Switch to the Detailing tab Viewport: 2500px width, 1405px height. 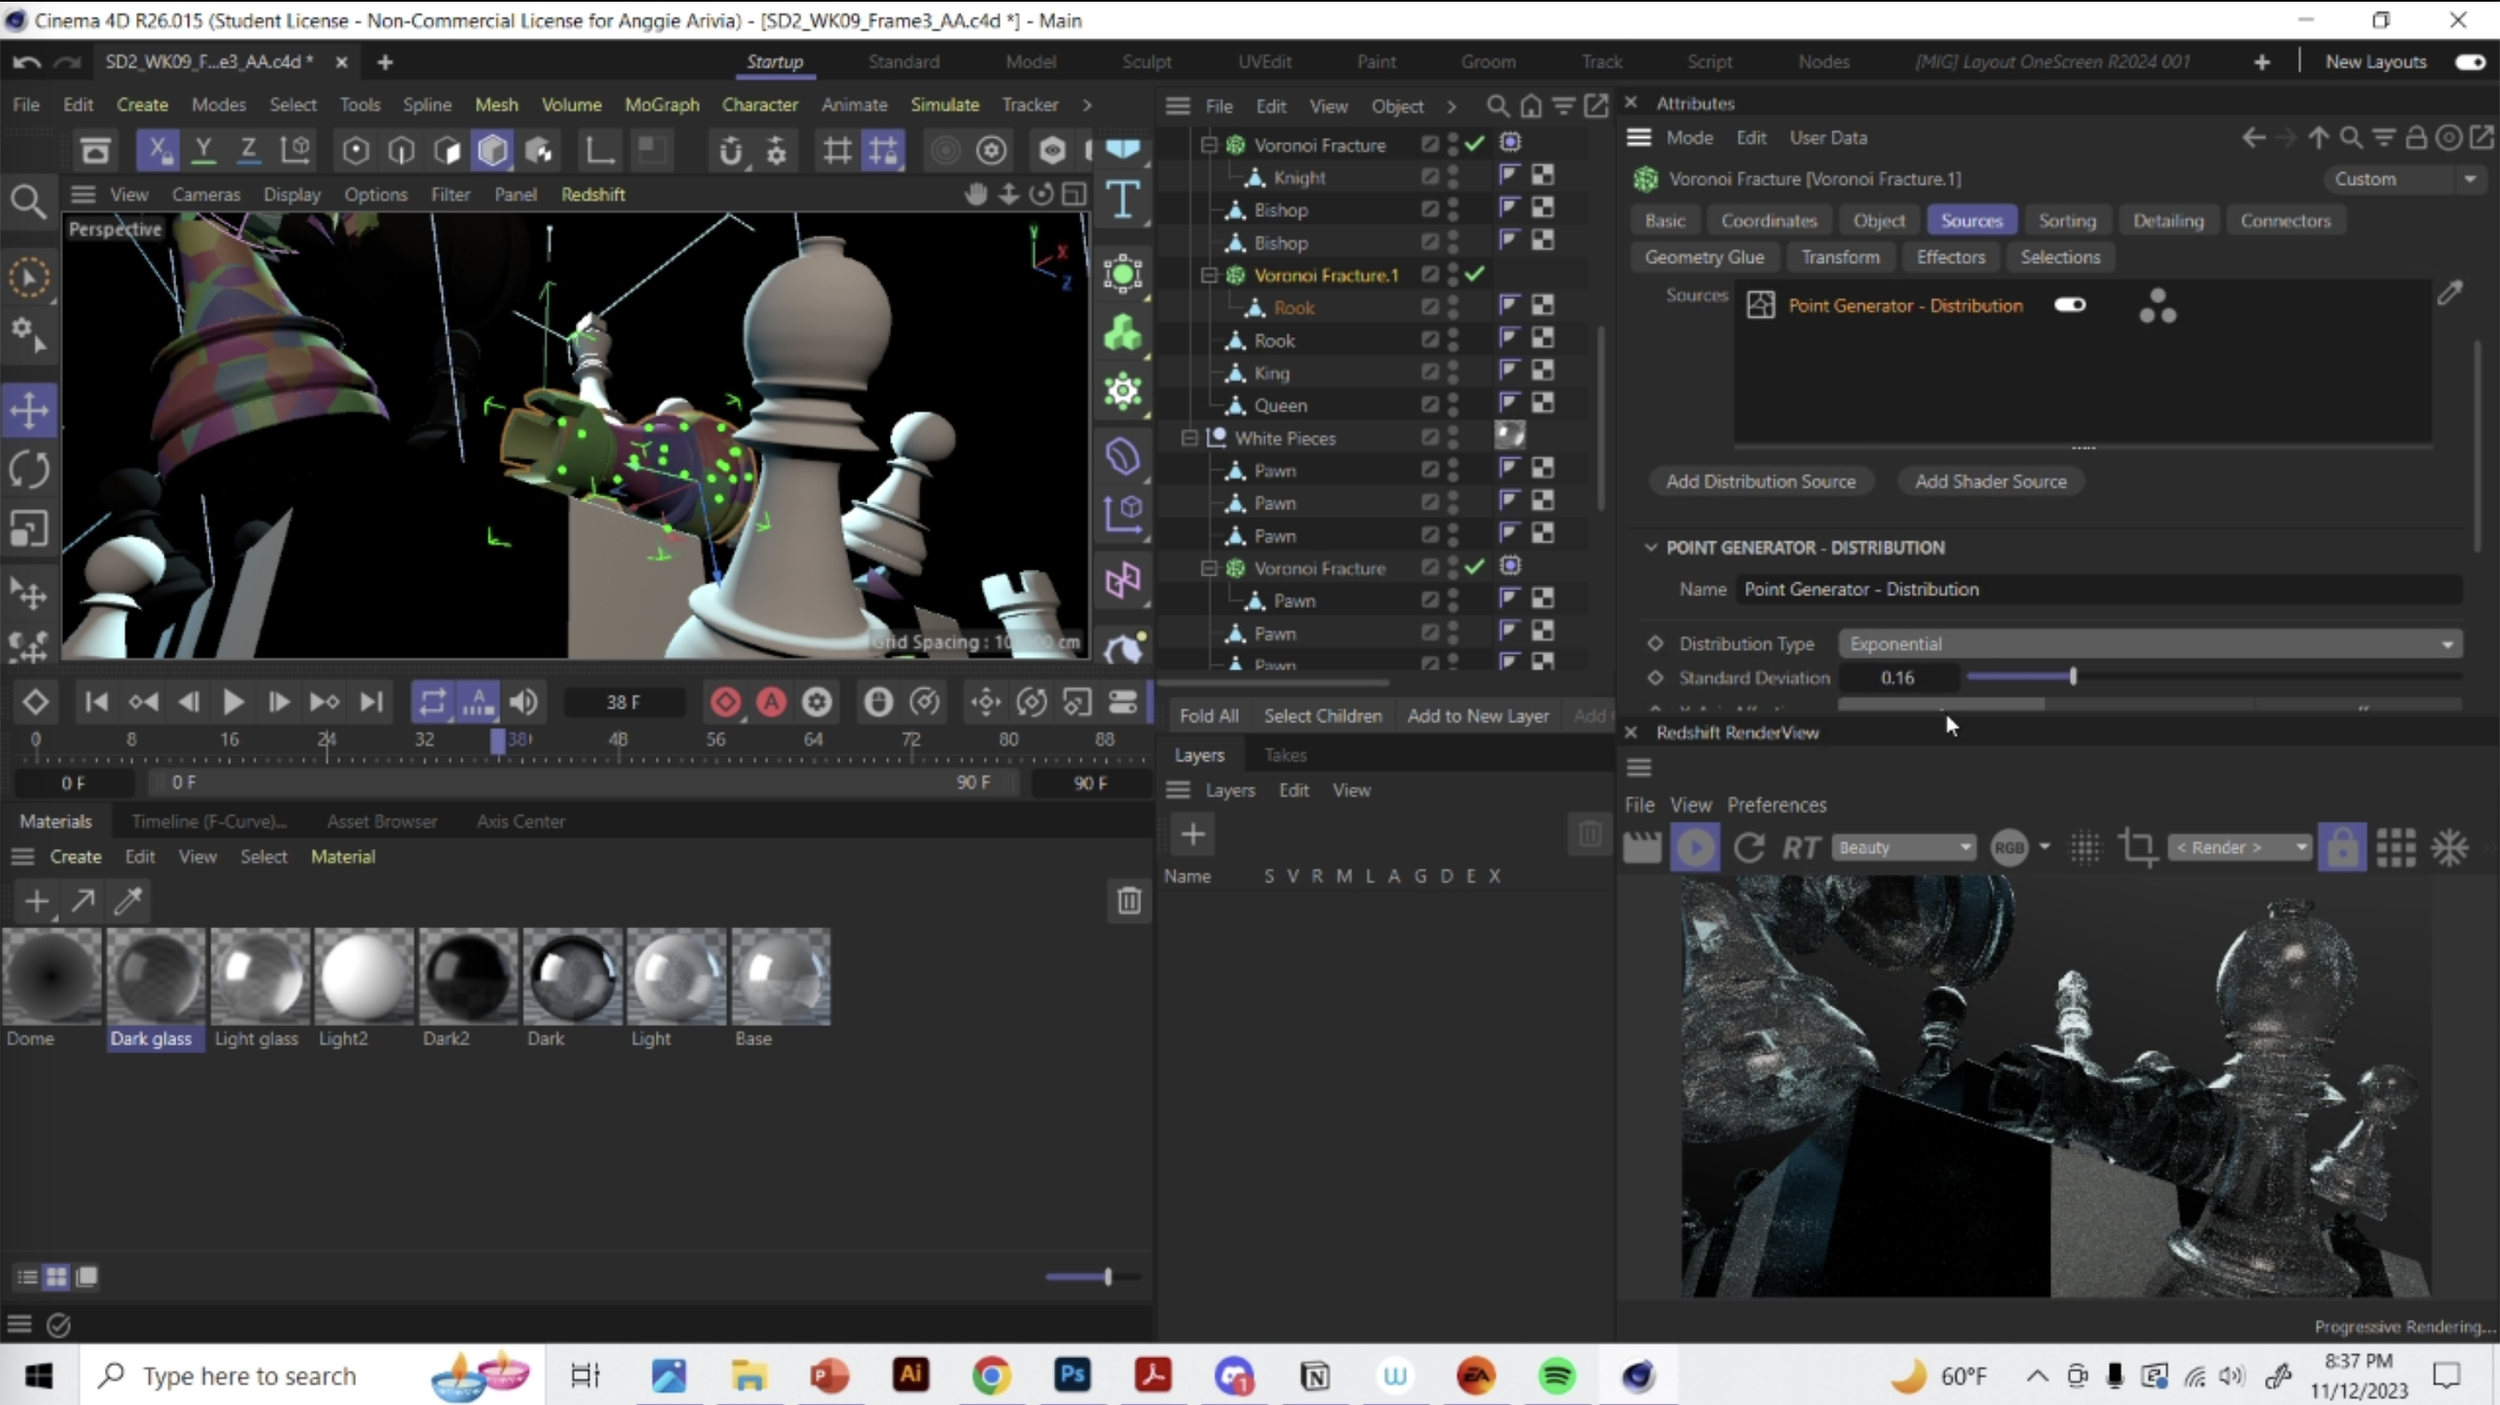pos(2167,220)
